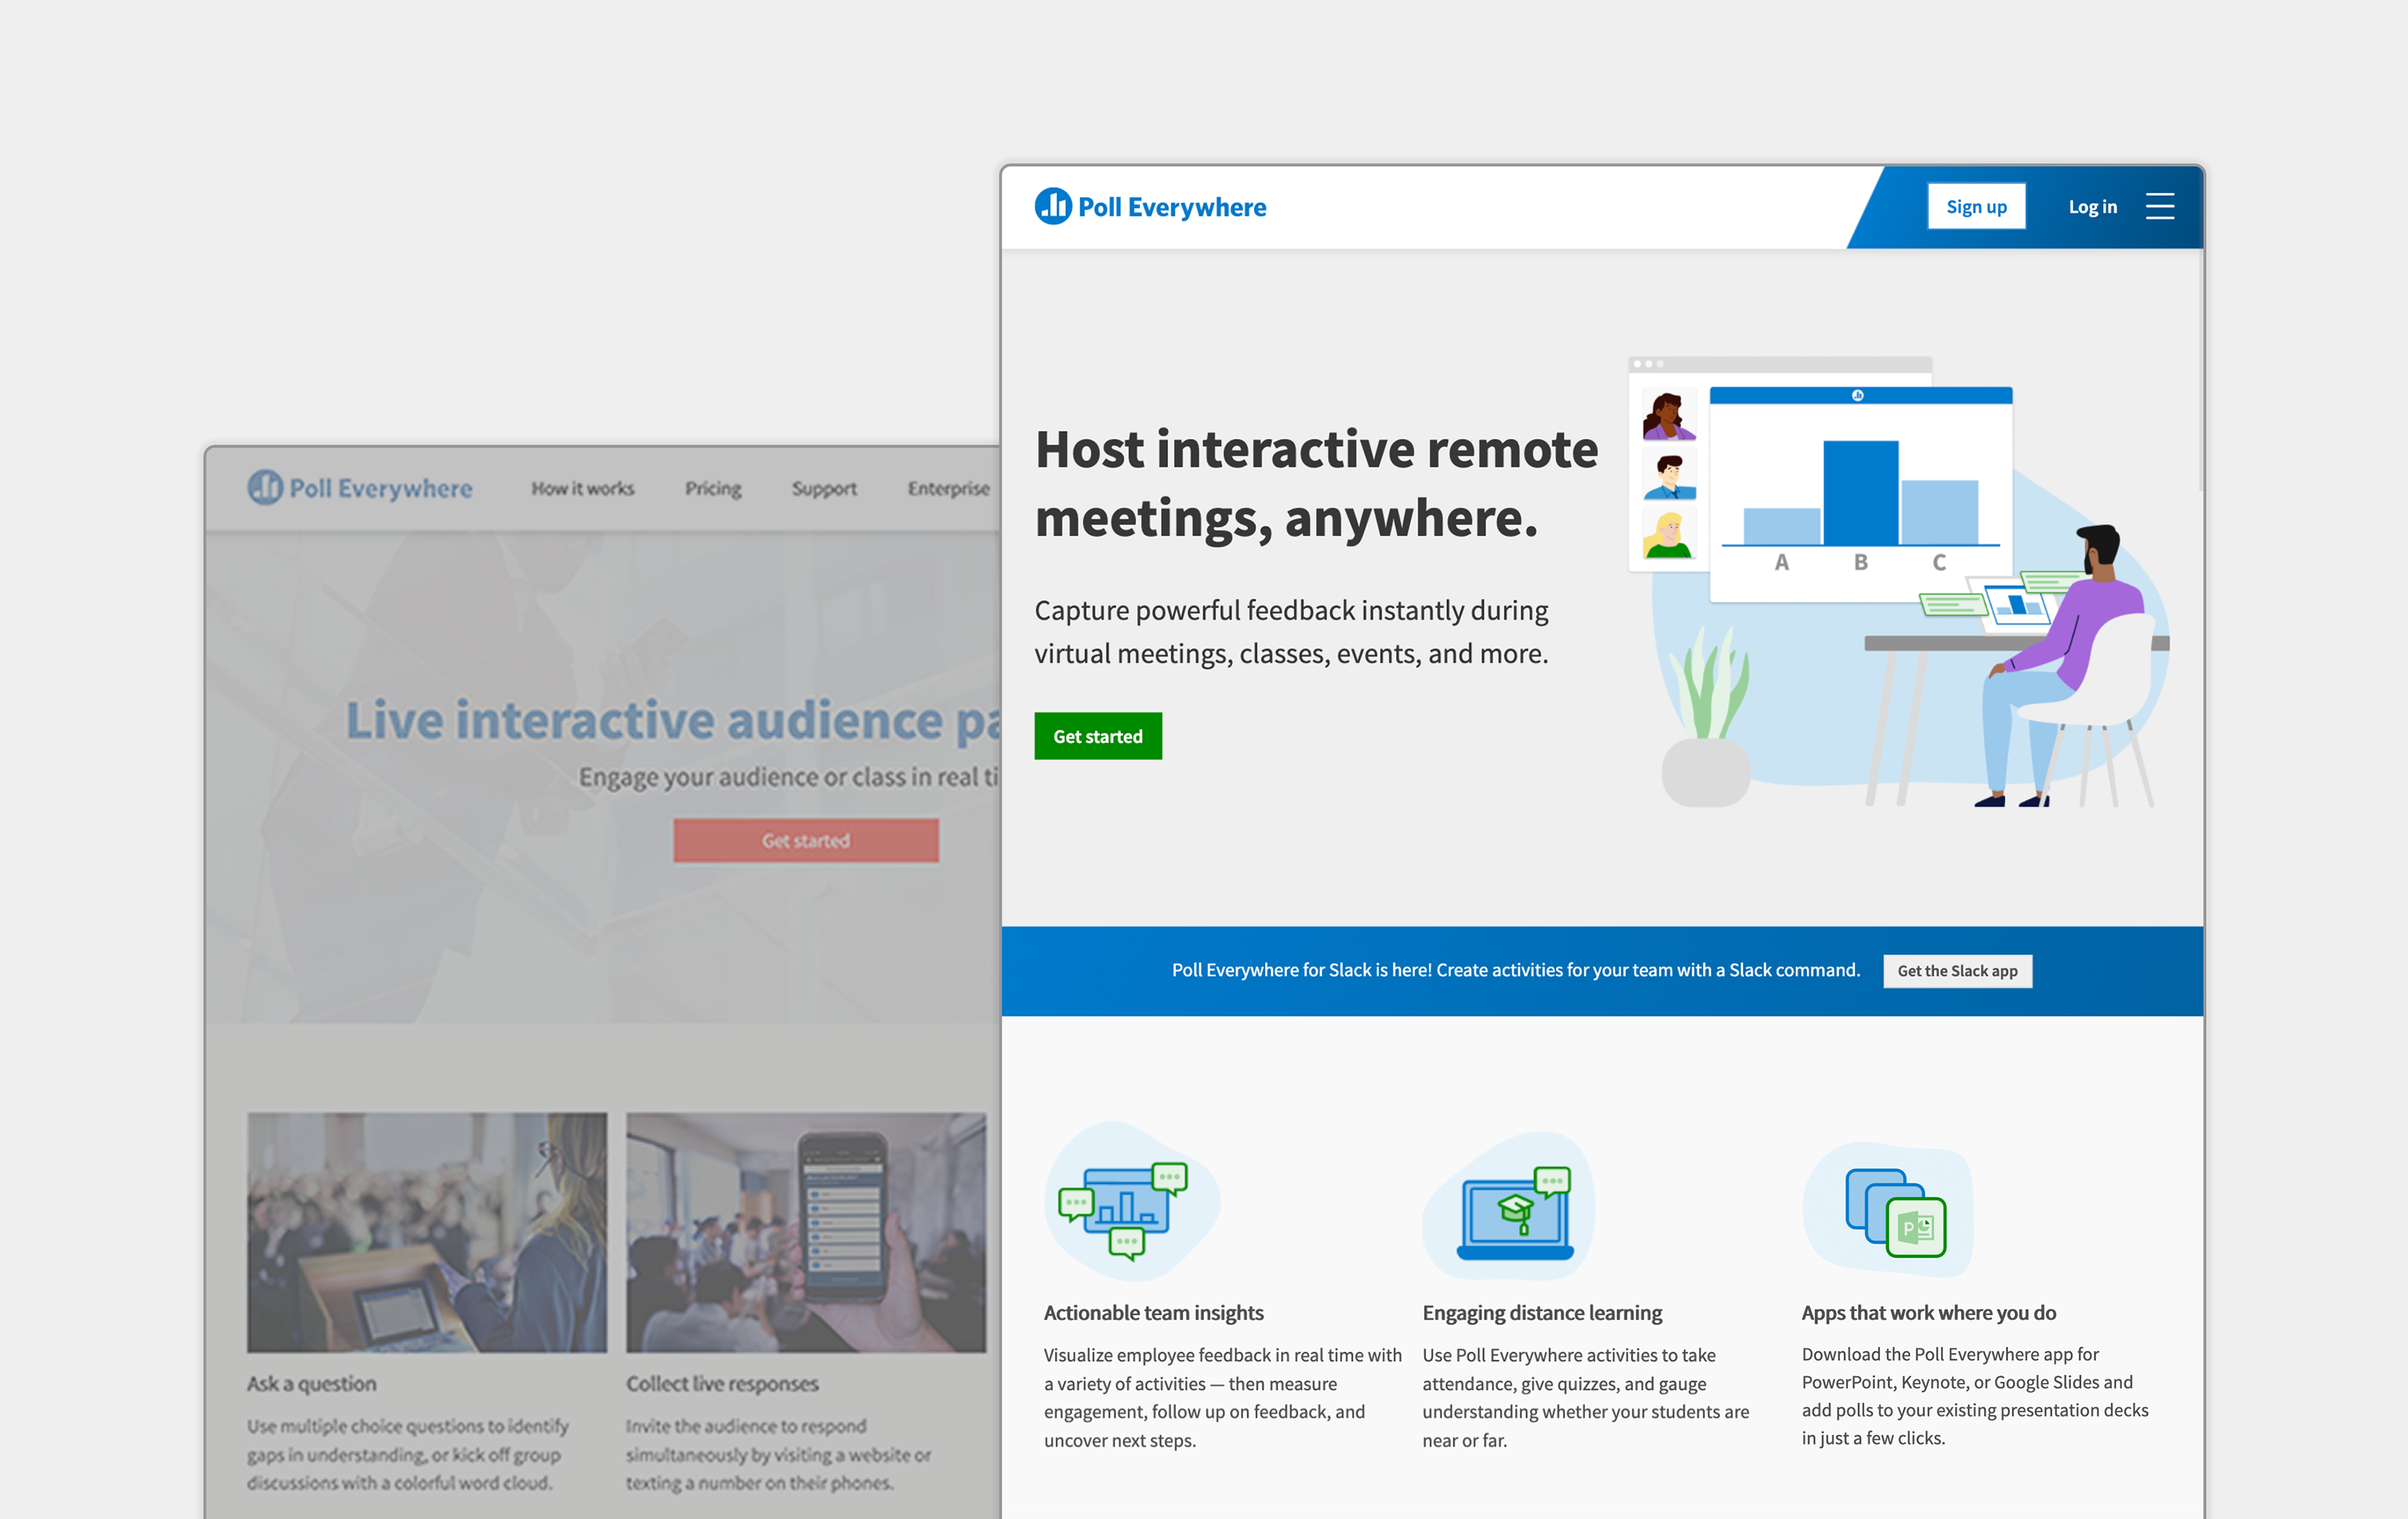Click Host interactive remote meetings headline
Screen dimensions: 2408x1519
(x=1316, y=483)
